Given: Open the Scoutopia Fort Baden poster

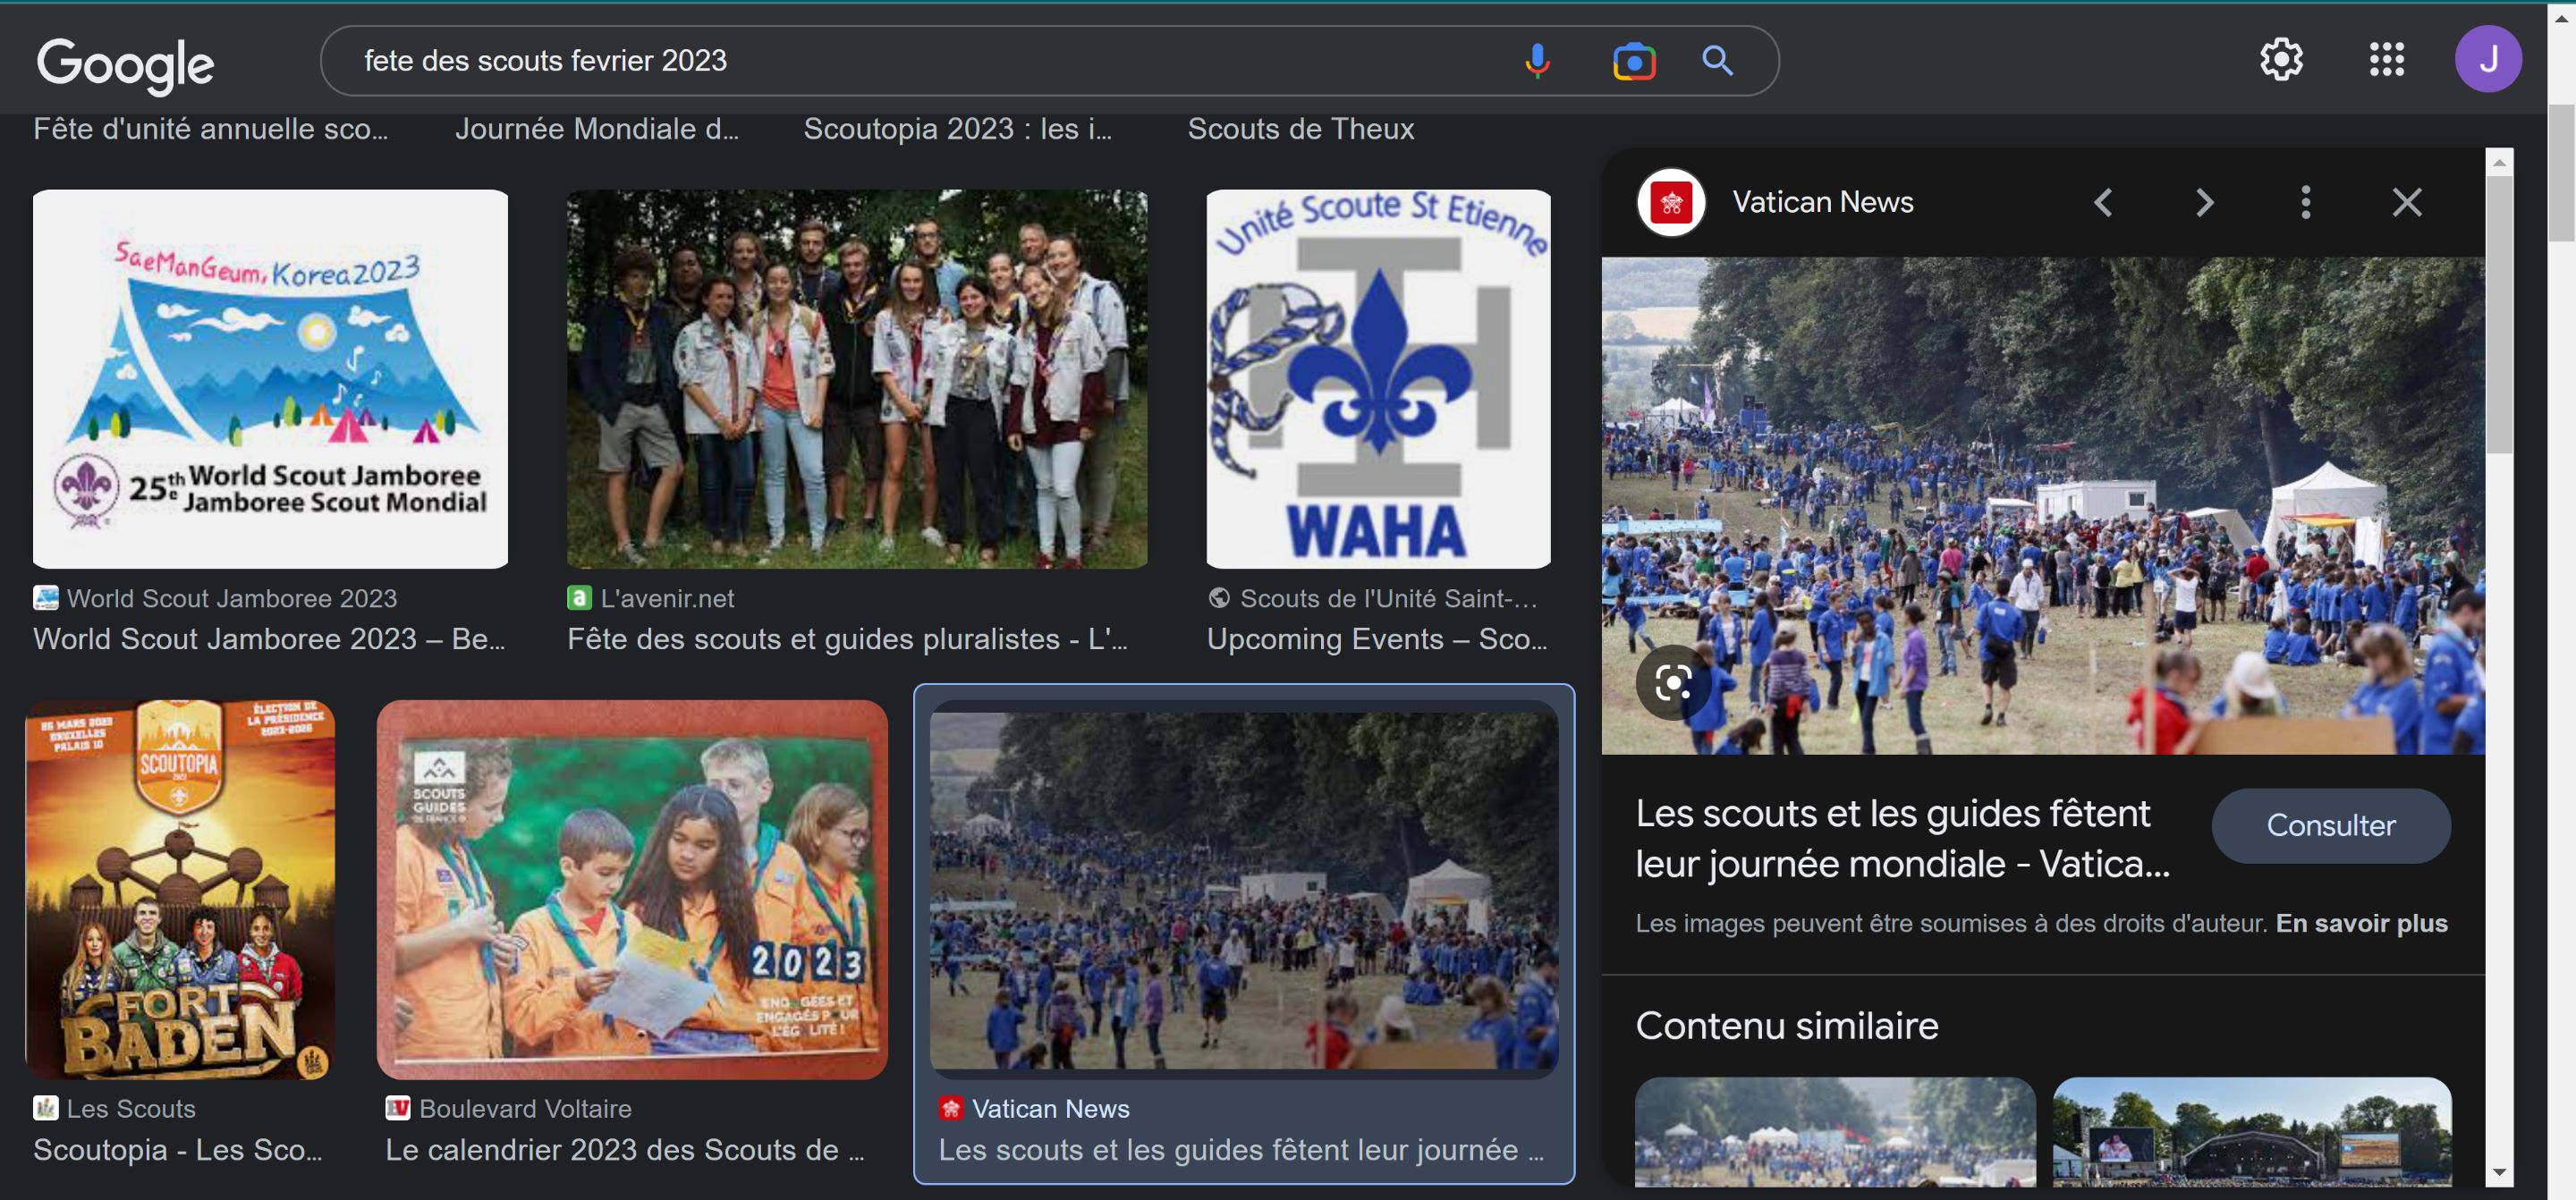Looking at the screenshot, I should pyautogui.click(x=180, y=889).
